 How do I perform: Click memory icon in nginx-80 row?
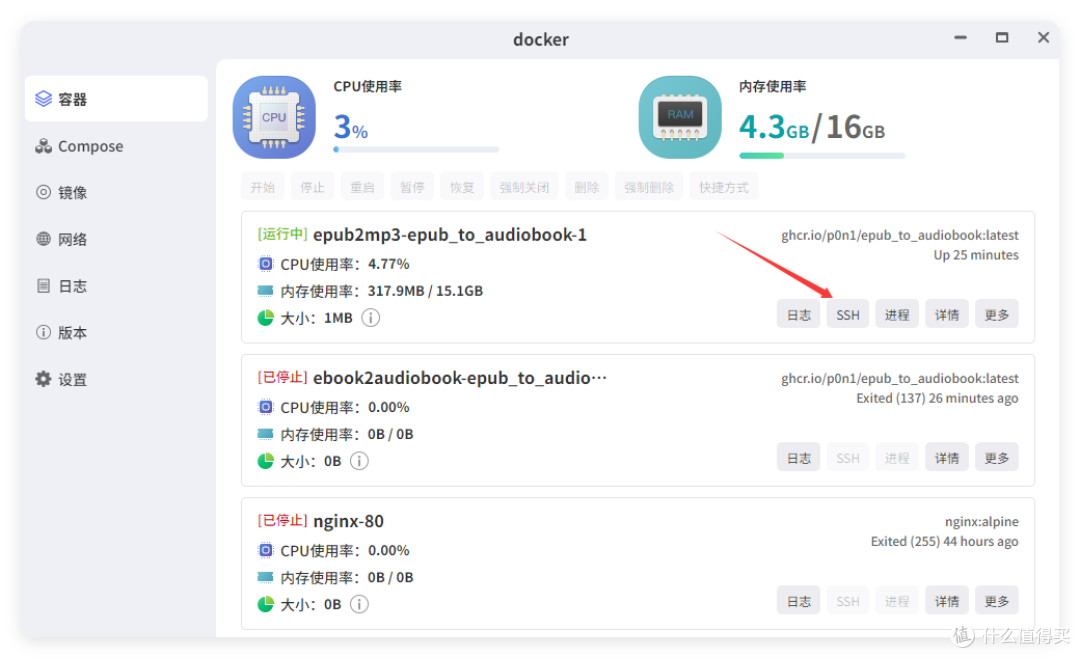(265, 577)
